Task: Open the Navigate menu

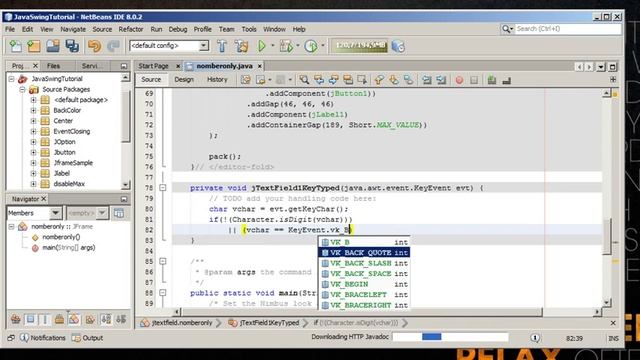Action: (73, 29)
